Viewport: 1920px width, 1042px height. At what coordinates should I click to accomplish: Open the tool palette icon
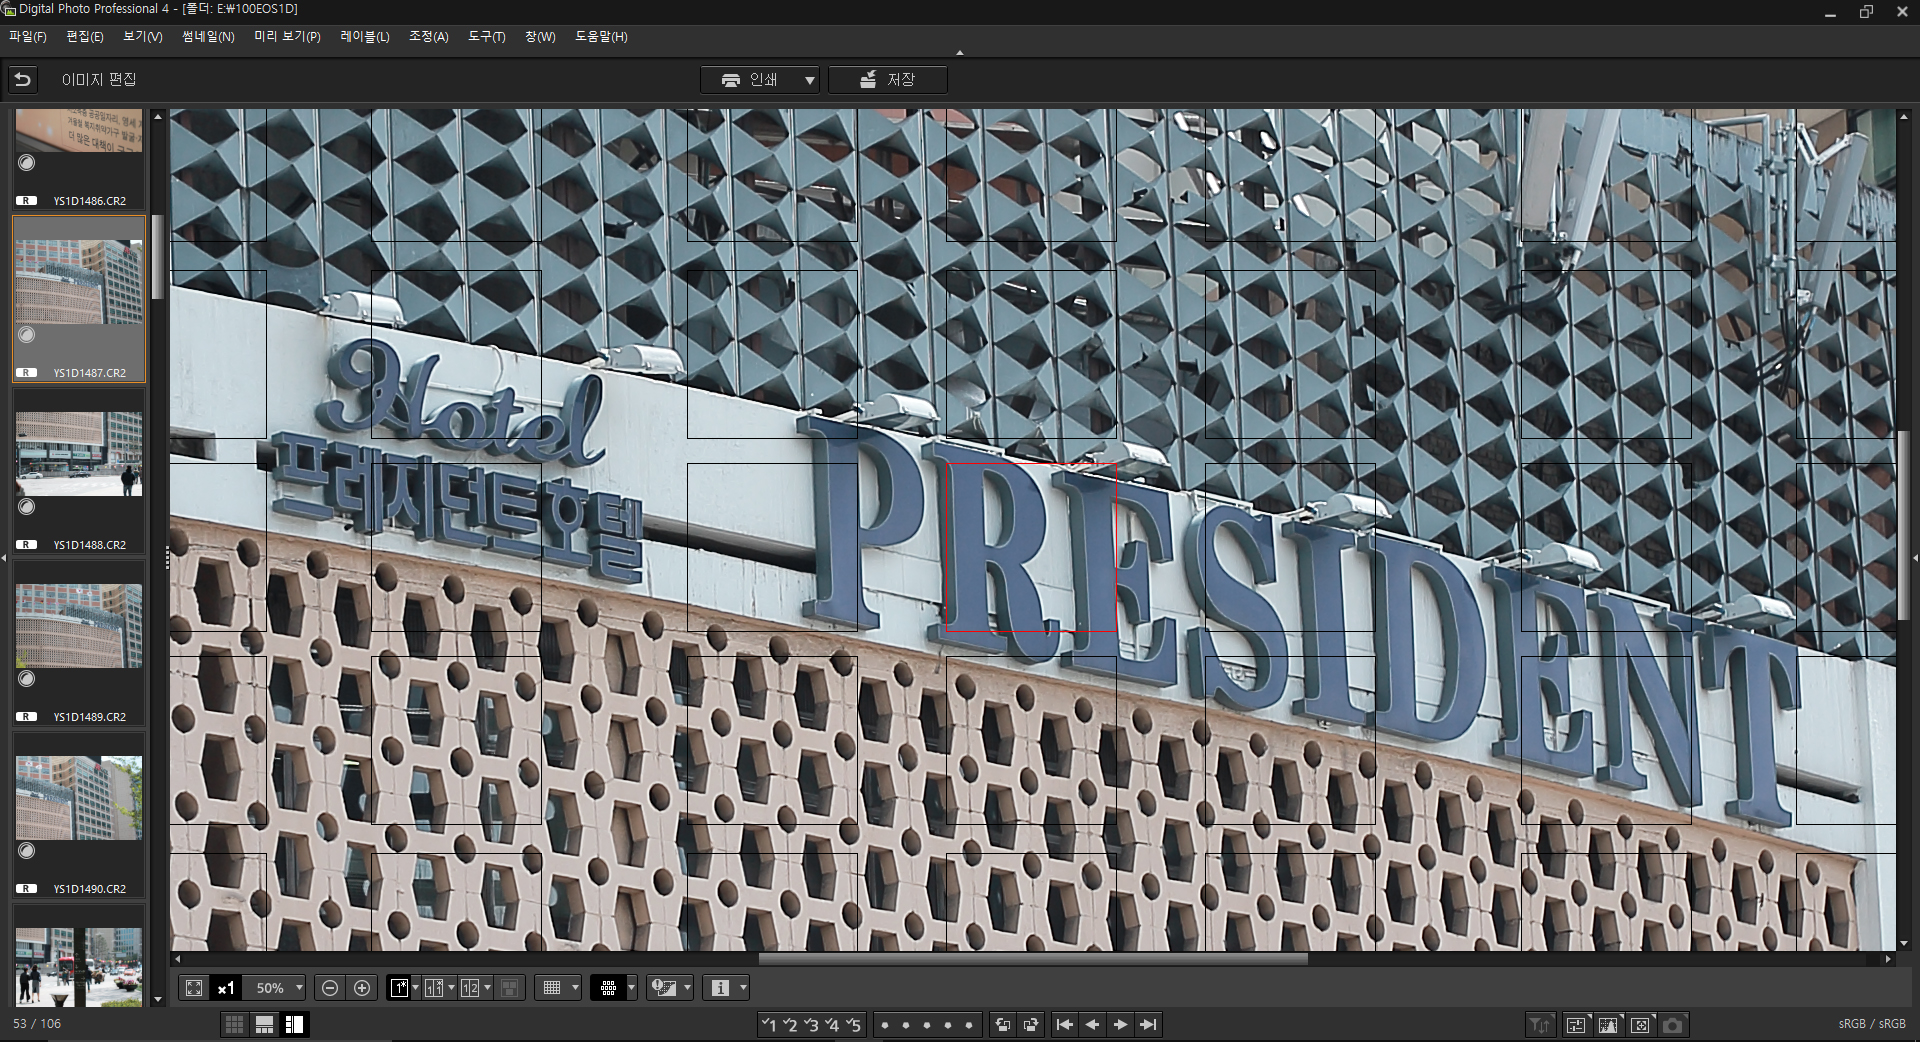tap(1576, 1025)
